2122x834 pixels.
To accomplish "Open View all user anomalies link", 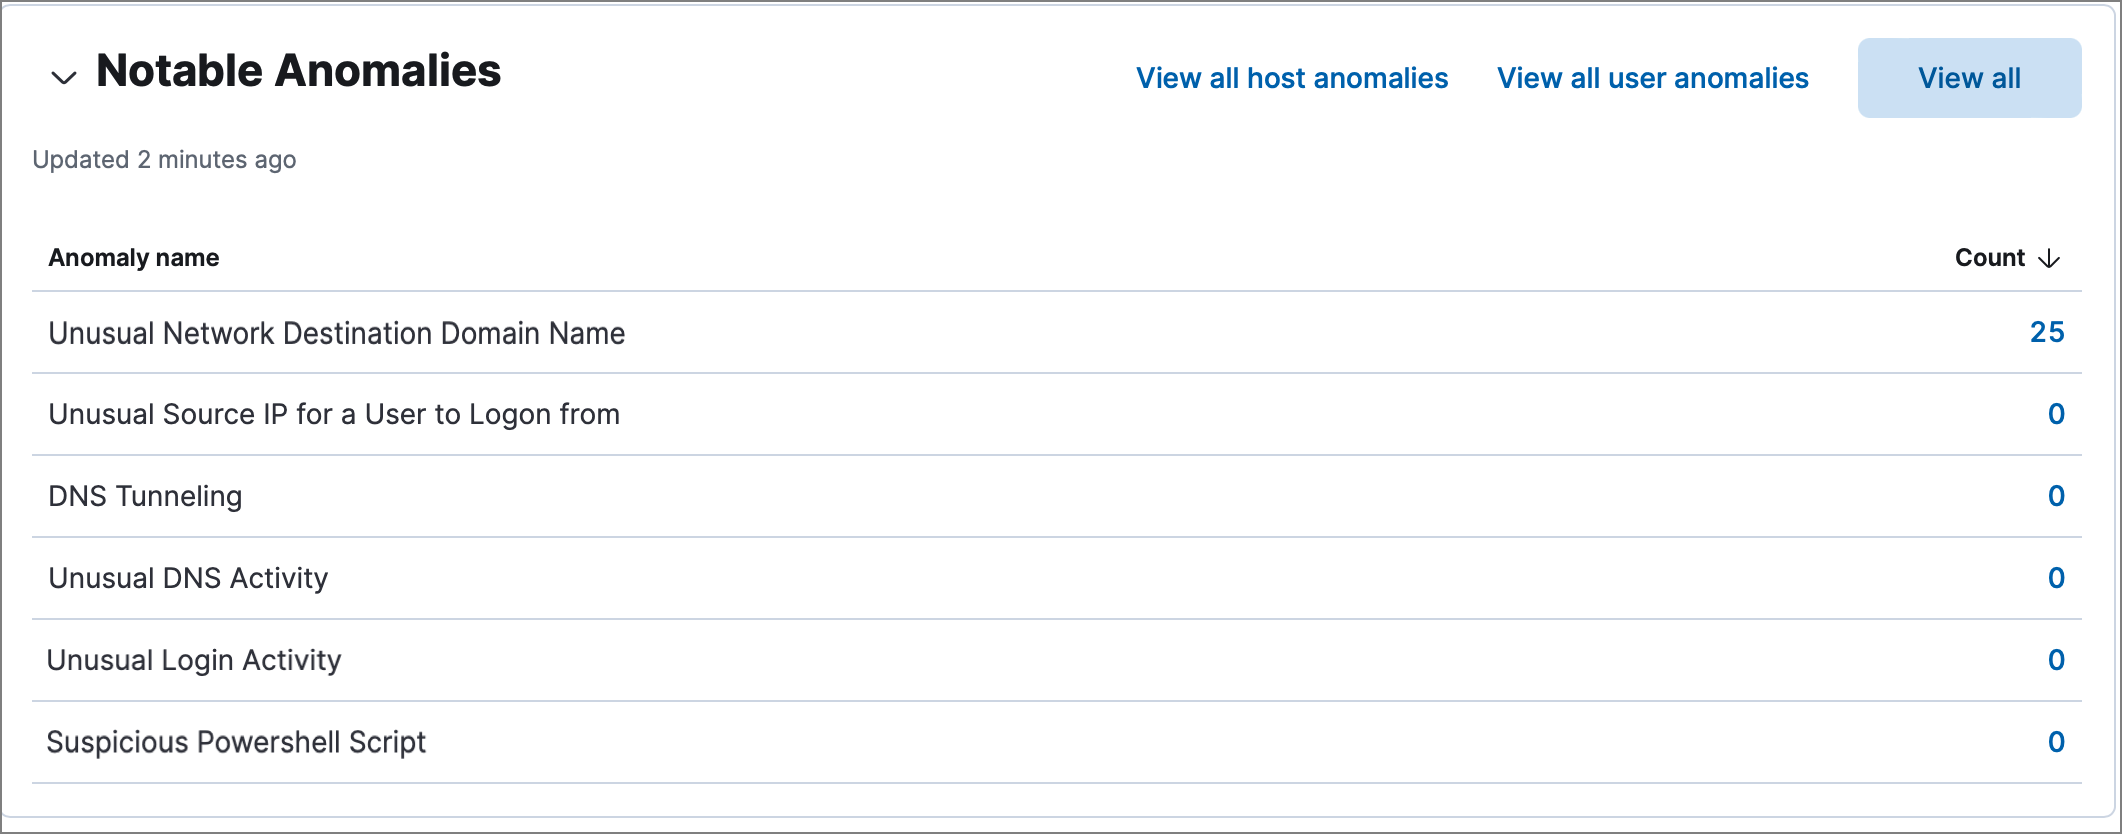I will tap(1652, 77).
